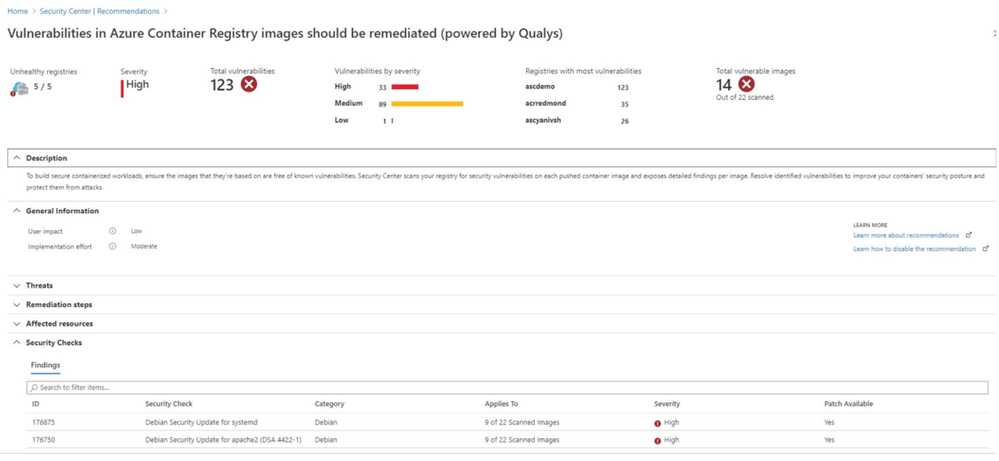
Task: Click the High severity red bar
Action: pos(405,87)
